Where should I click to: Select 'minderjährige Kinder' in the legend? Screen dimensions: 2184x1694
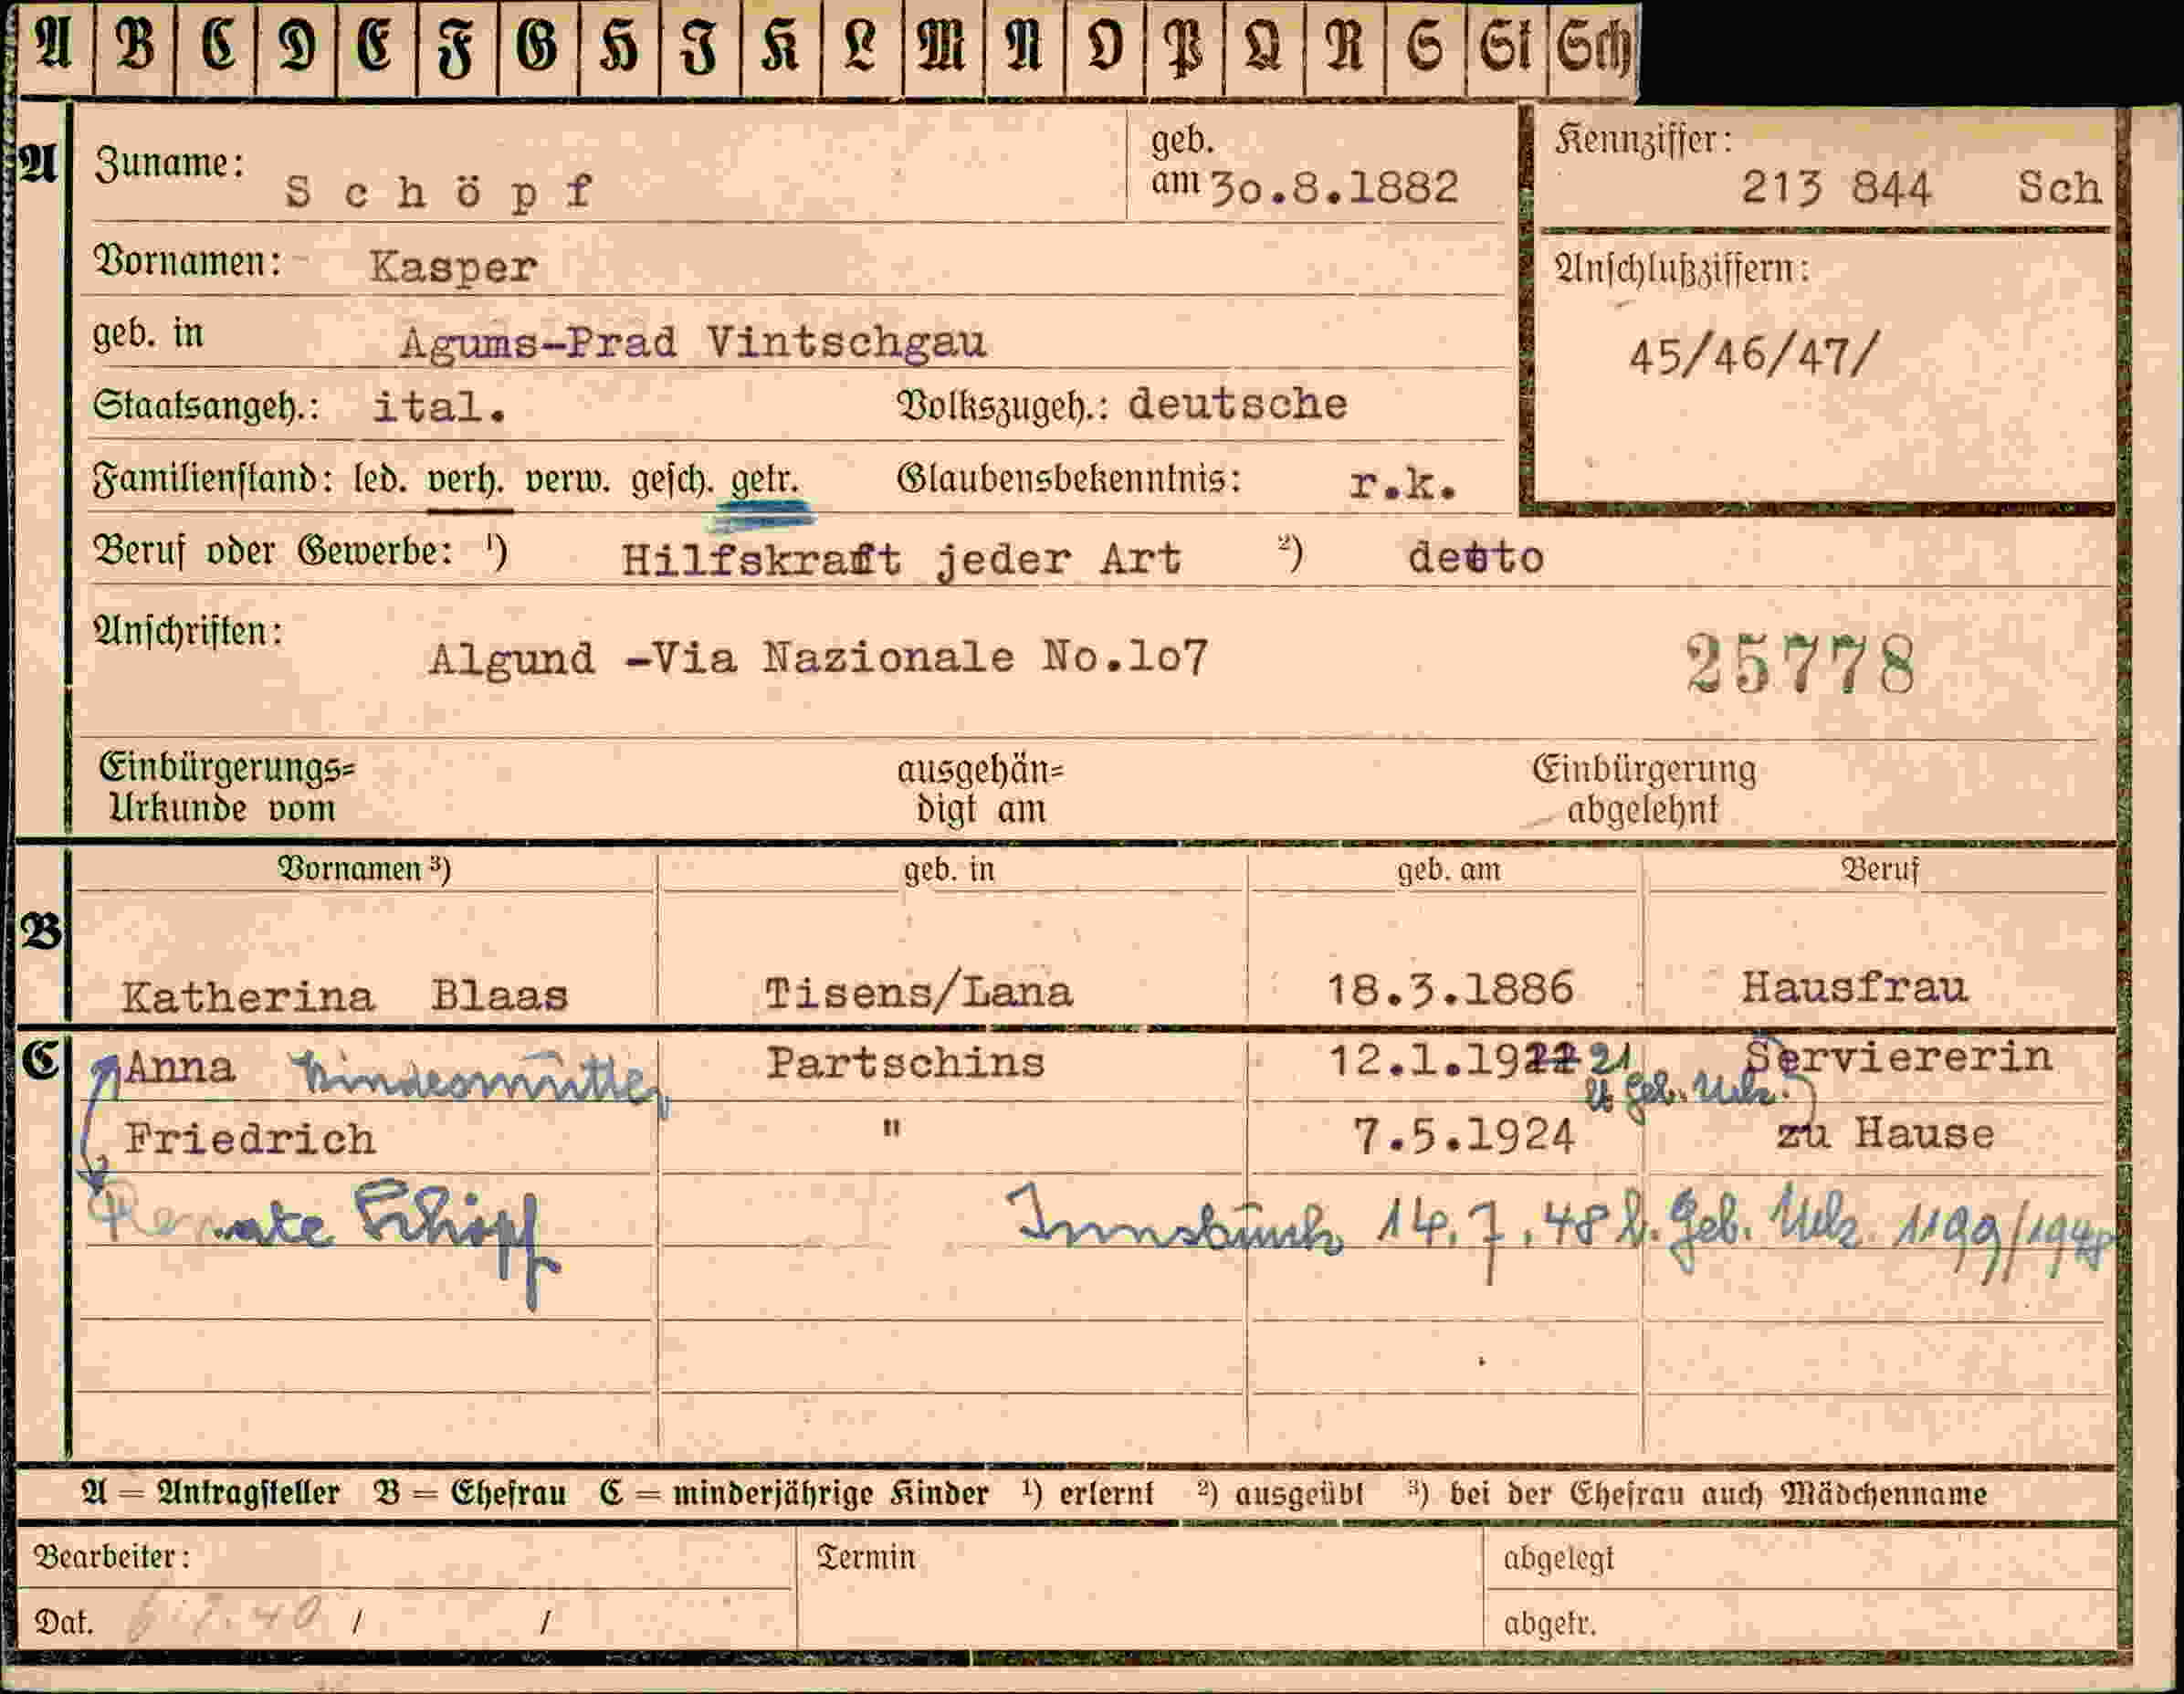tap(831, 1494)
